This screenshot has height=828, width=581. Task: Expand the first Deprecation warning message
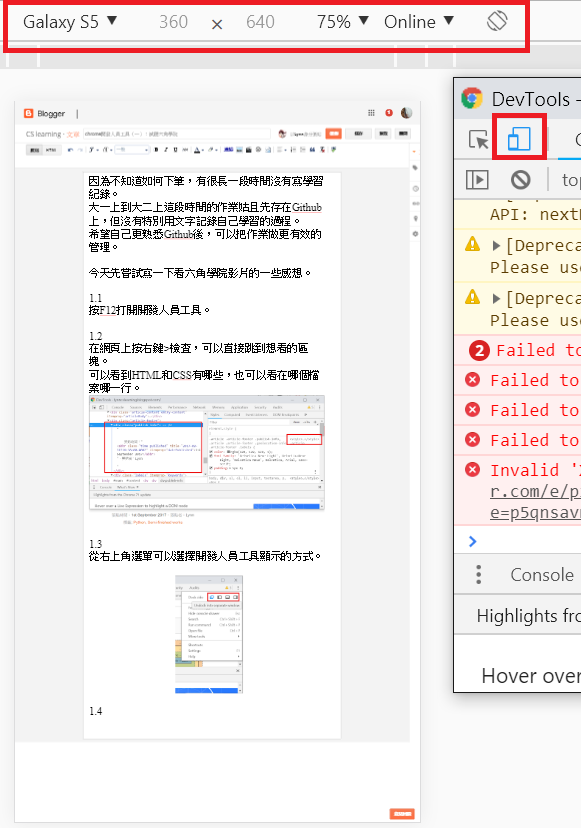[x=496, y=246]
